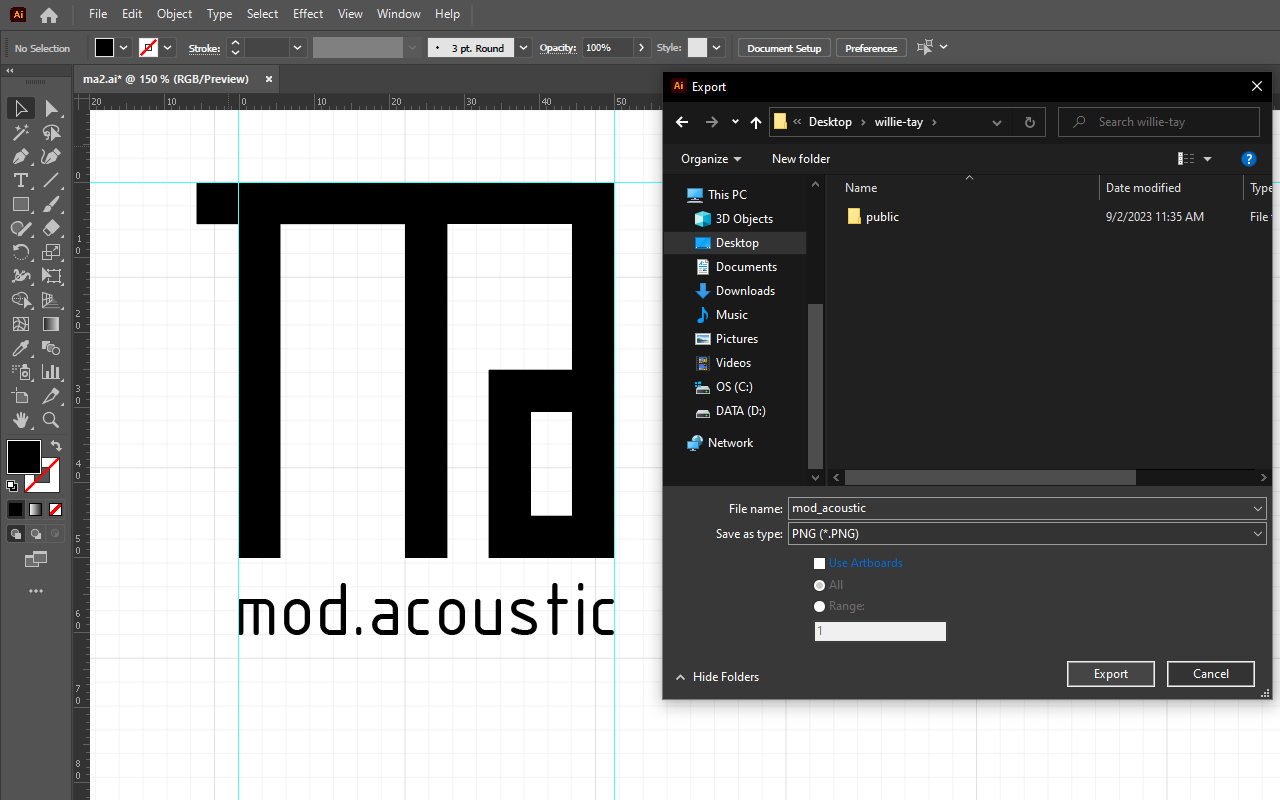The width and height of the screenshot is (1280, 800).
Task: Click the Search willie-tay field
Action: [x=1159, y=122]
